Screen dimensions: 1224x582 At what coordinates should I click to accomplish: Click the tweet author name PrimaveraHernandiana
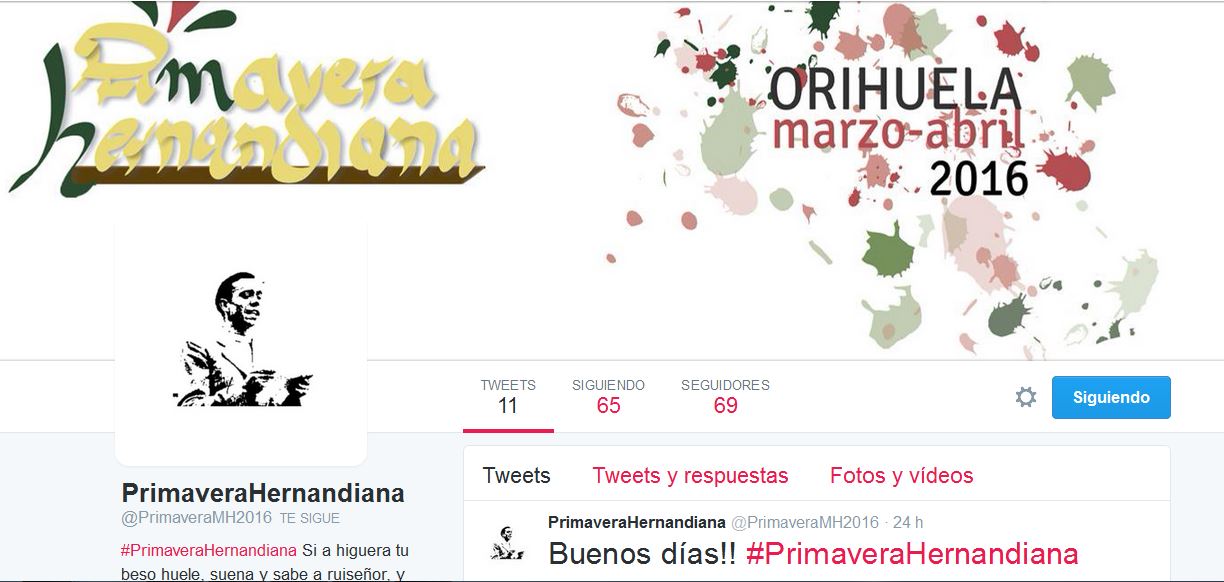637,522
